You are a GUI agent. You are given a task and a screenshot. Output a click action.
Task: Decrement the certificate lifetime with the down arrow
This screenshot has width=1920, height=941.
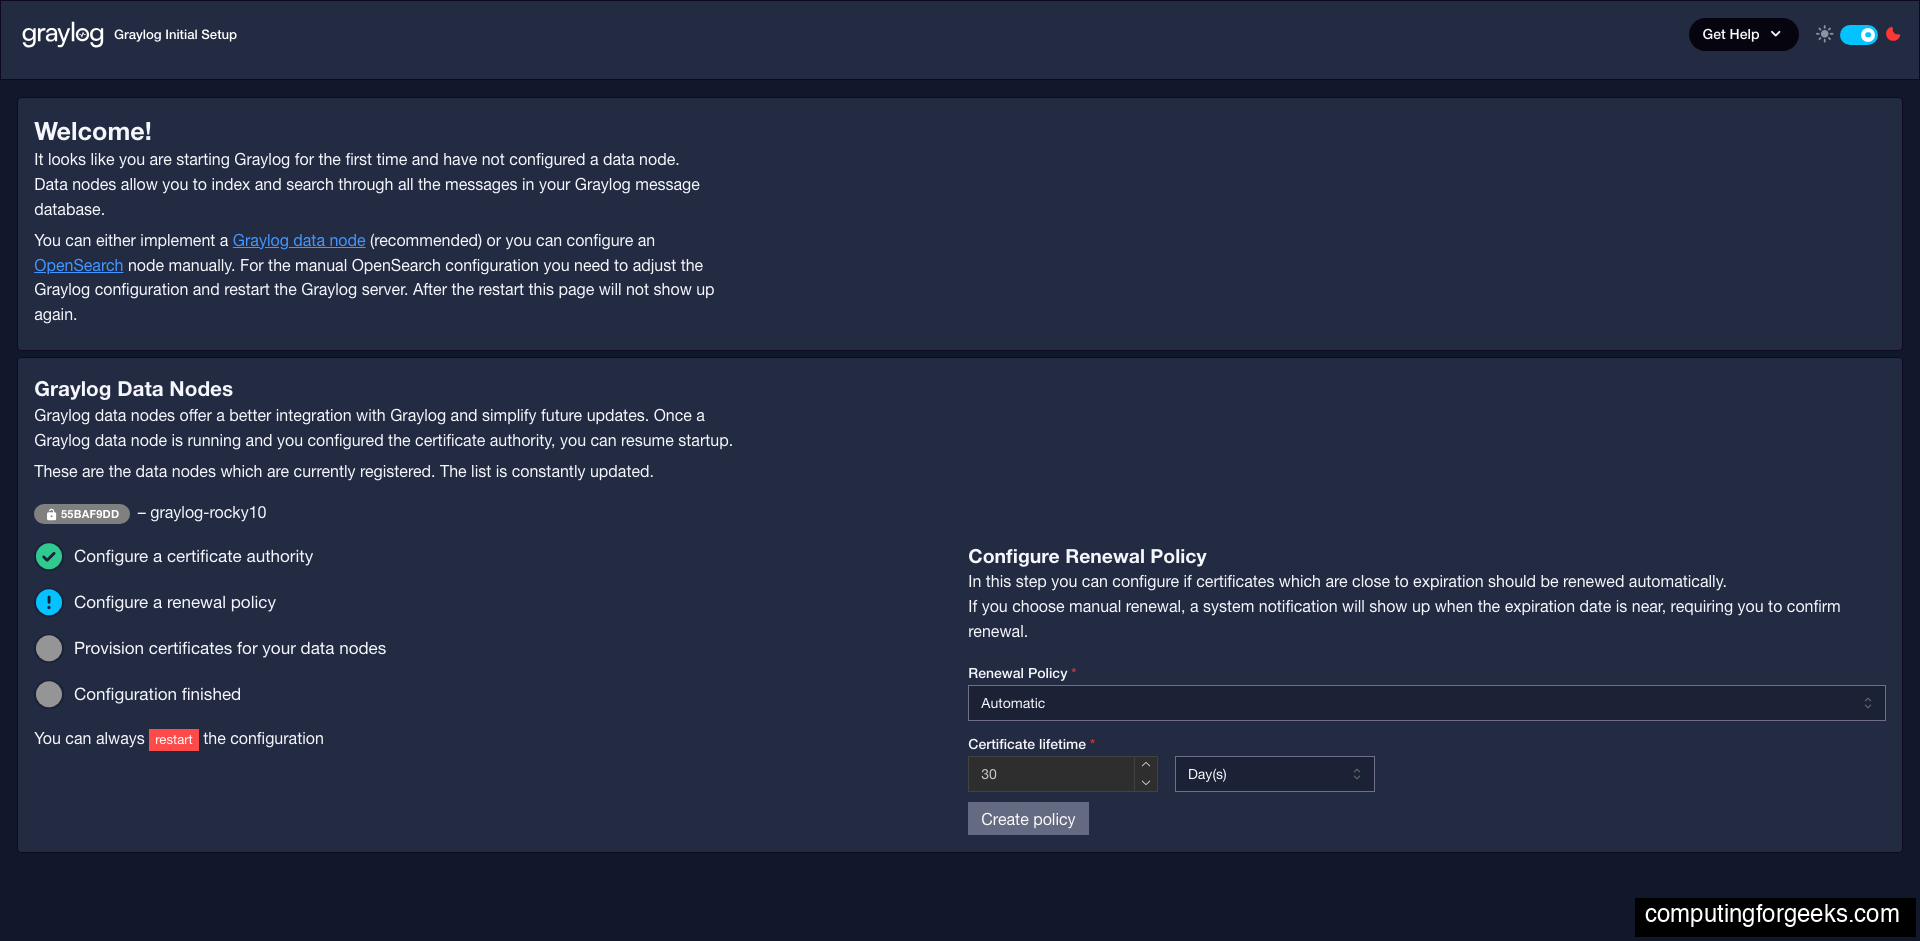1145,783
